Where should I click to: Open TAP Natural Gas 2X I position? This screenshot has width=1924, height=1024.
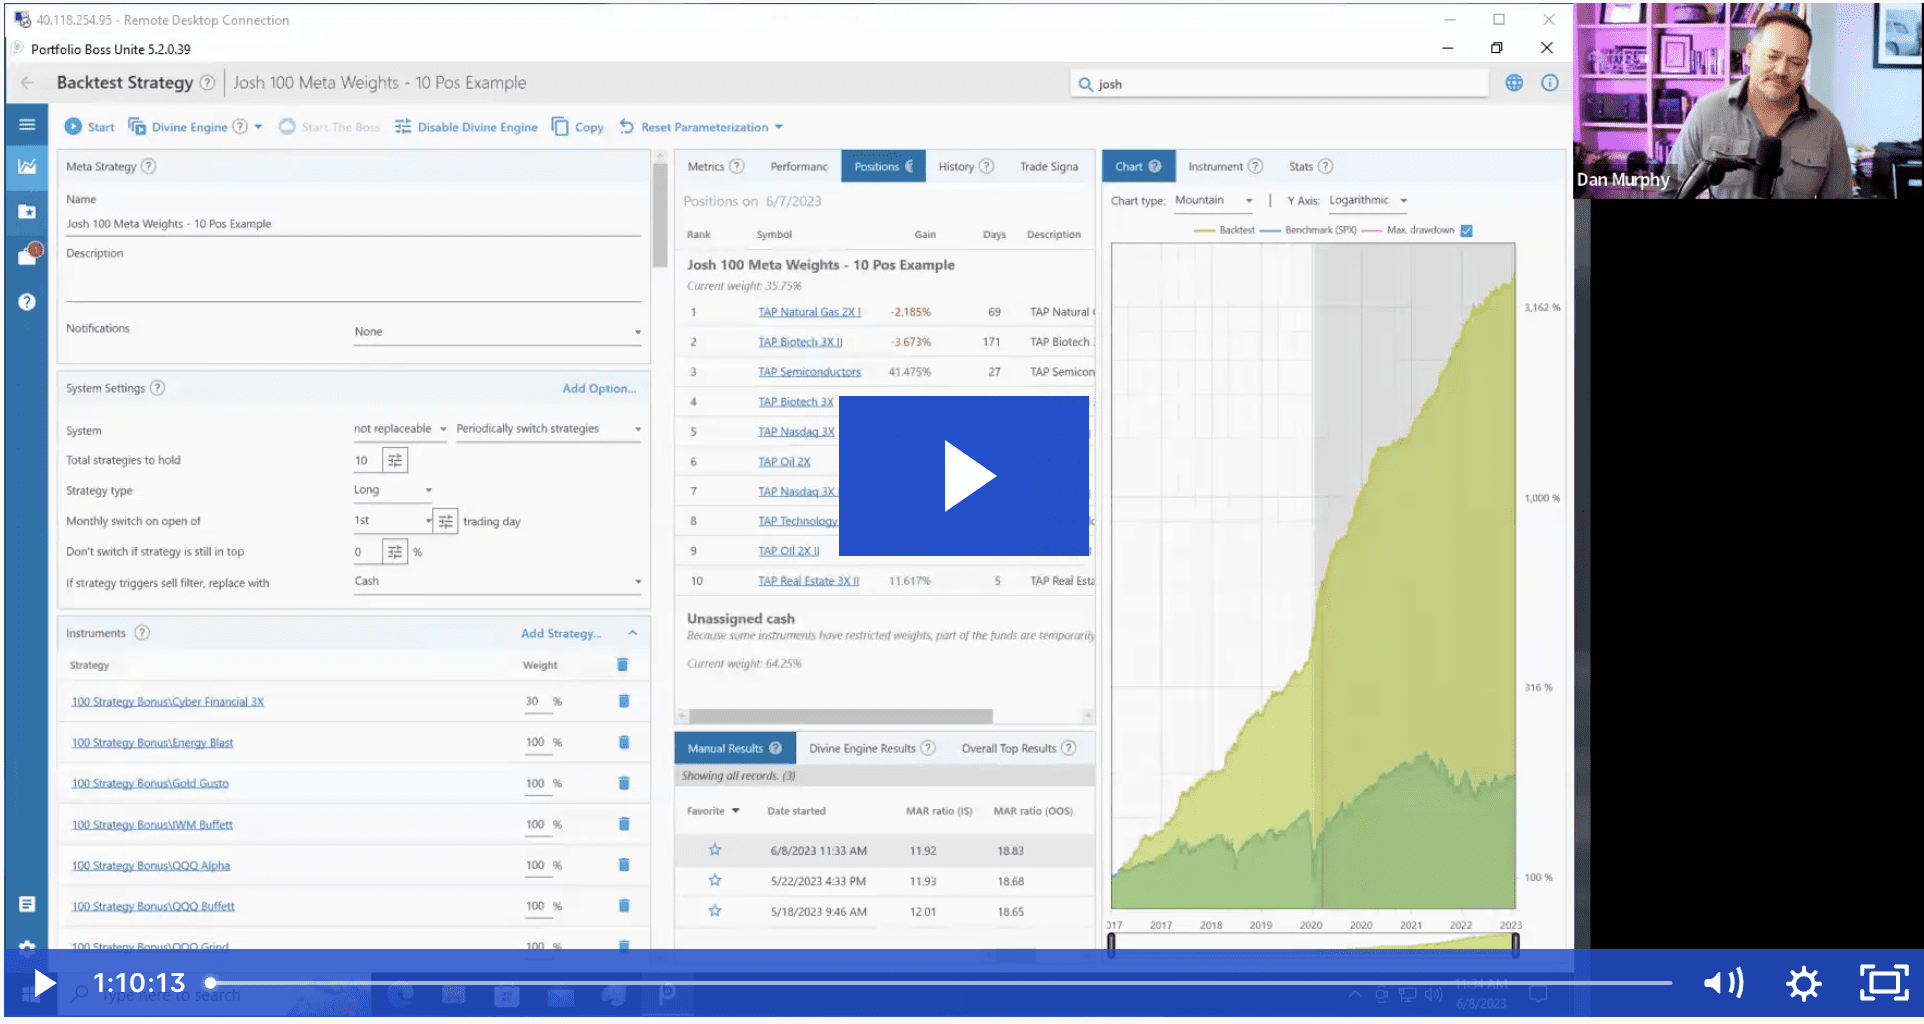pyautogui.click(x=809, y=312)
